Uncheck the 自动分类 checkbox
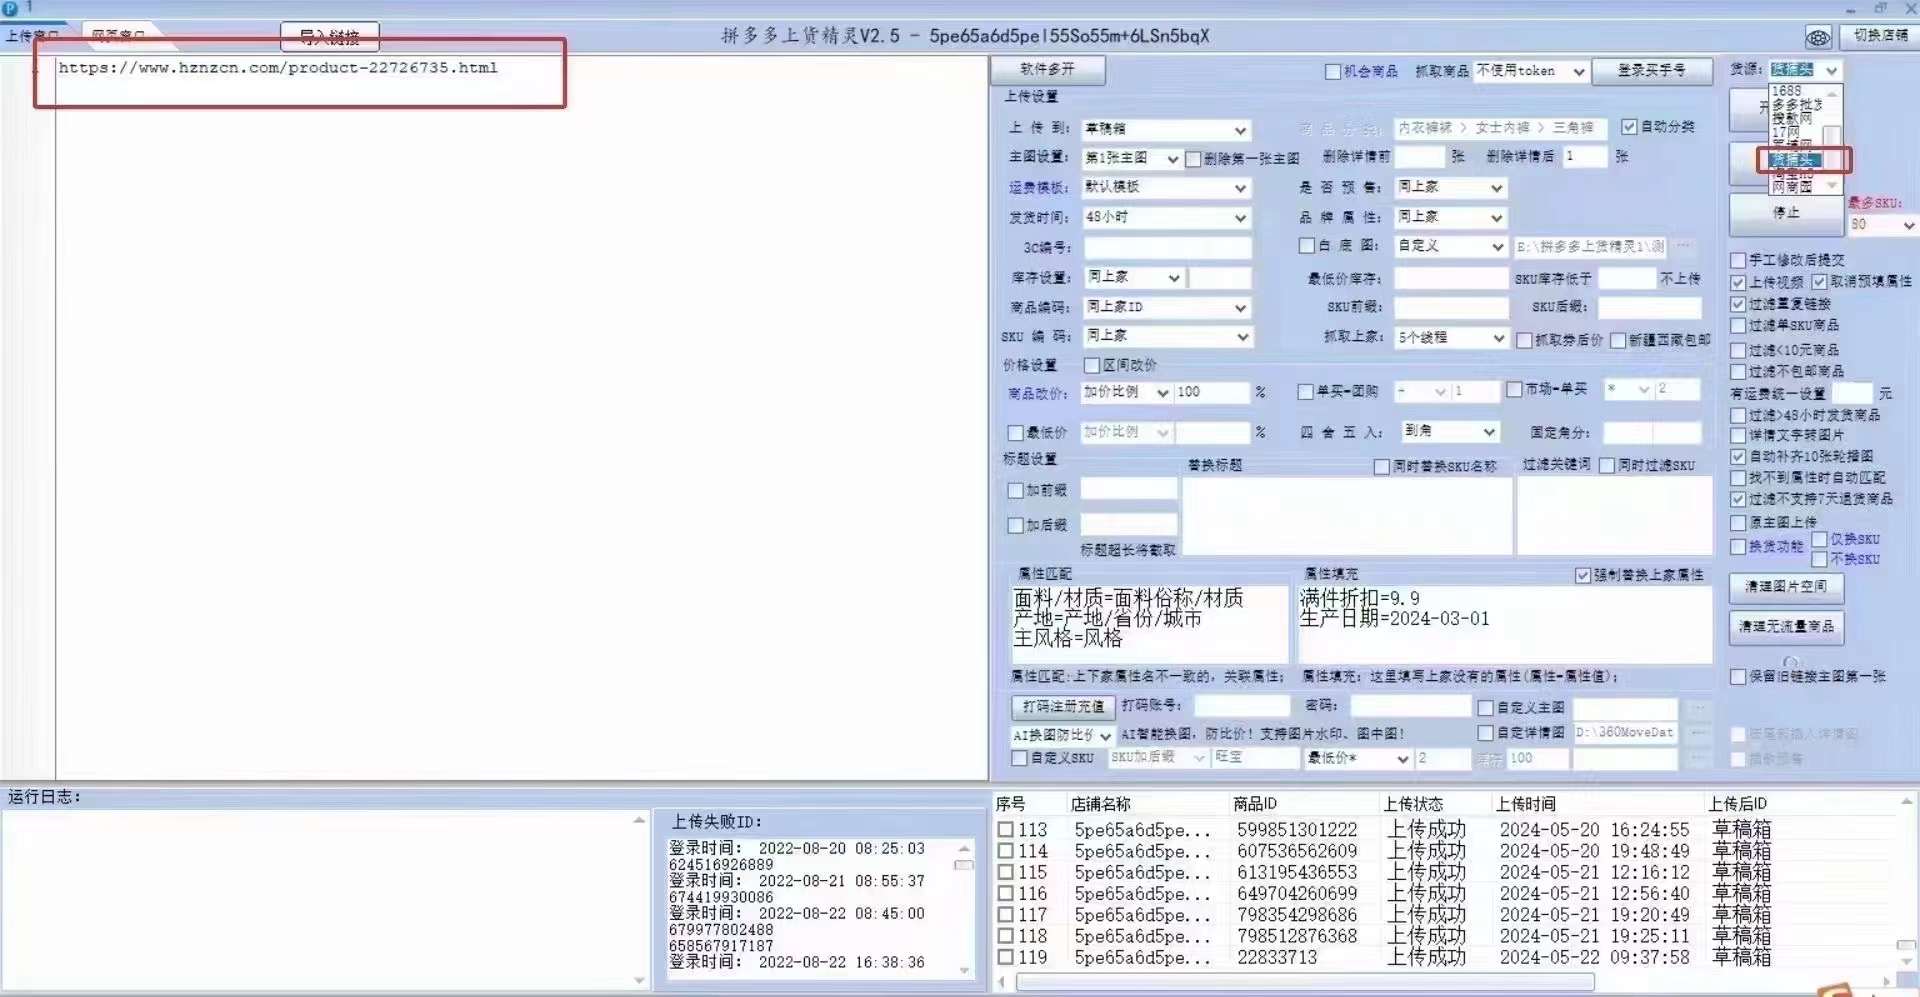The width and height of the screenshot is (1920, 997). pos(1629,127)
